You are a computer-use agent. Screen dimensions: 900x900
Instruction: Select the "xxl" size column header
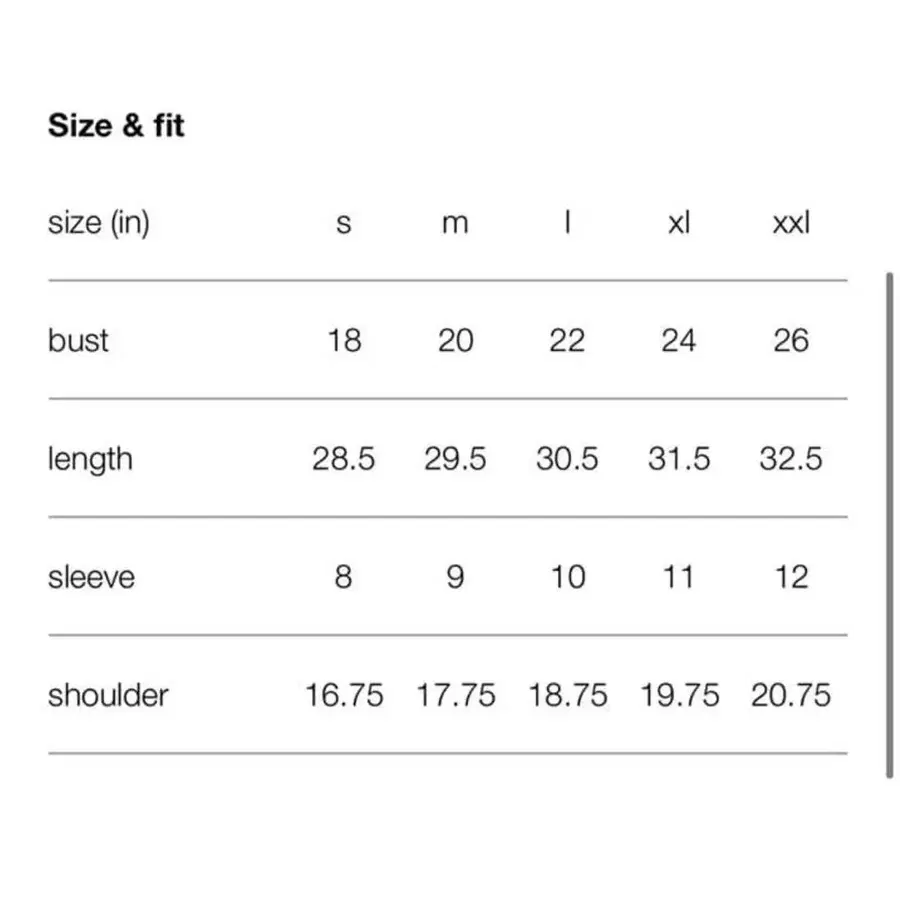791,222
